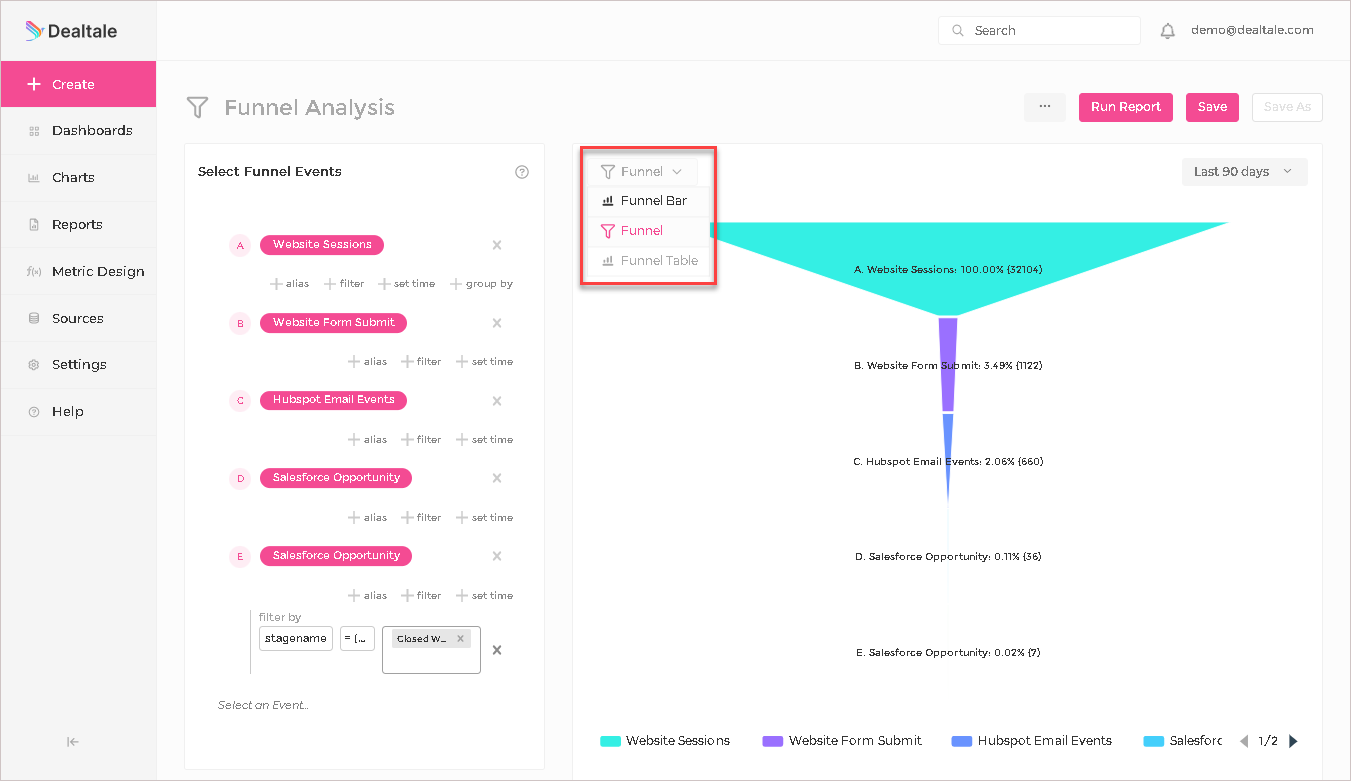Collapse the sidebar with the arrow icon
Screen dimensions: 1351x781
[73, 742]
